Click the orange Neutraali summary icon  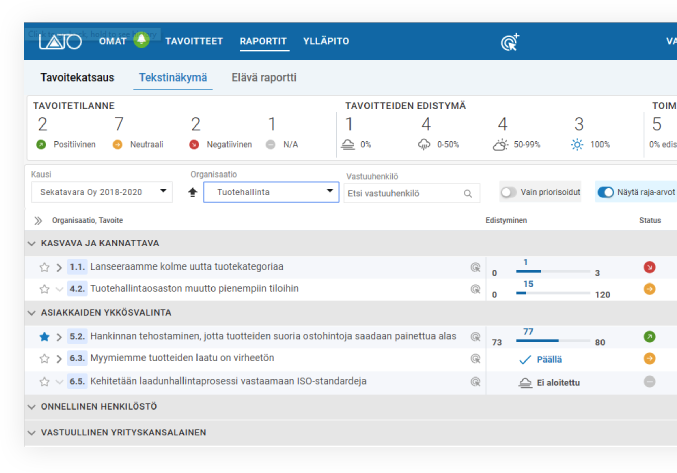117,145
